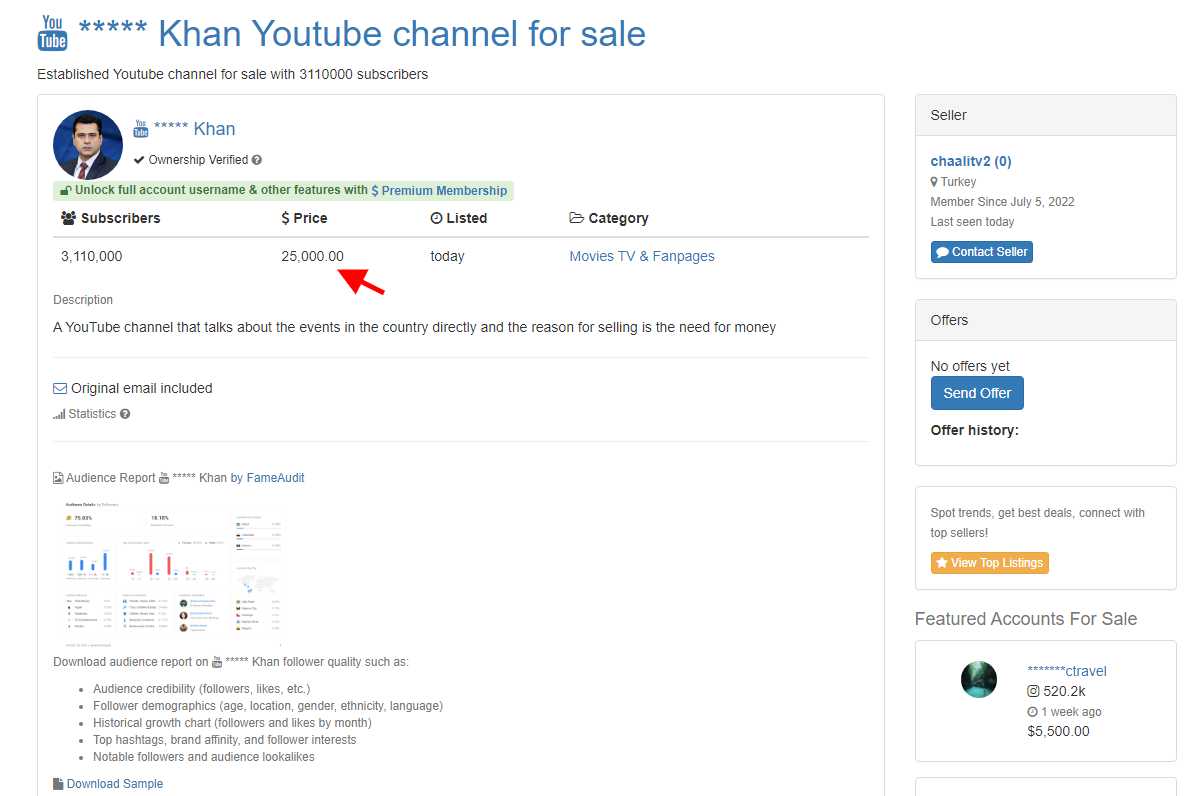Click the seller's channel profile picture
The height and width of the screenshot is (796, 1187).
88,145
